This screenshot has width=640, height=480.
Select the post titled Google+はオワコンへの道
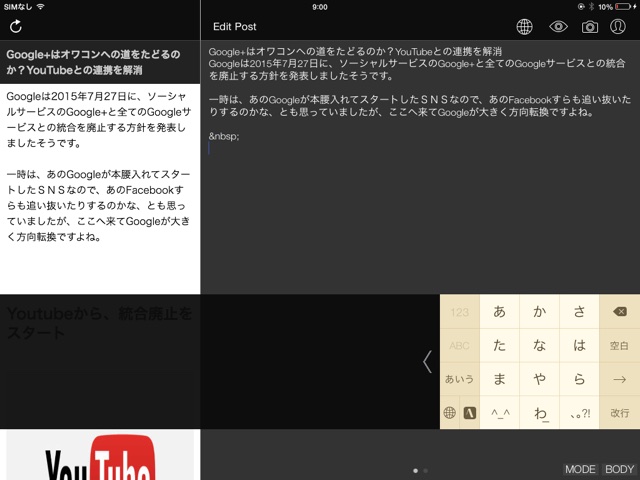point(100,62)
